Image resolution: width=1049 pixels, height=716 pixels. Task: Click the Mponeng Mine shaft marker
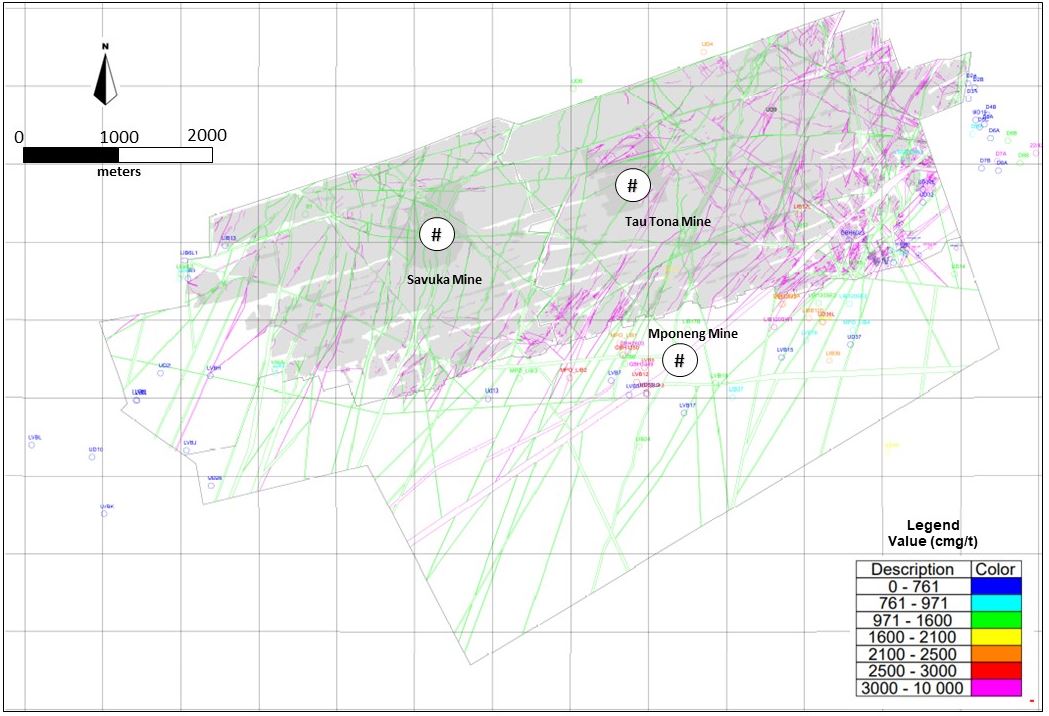(679, 360)
